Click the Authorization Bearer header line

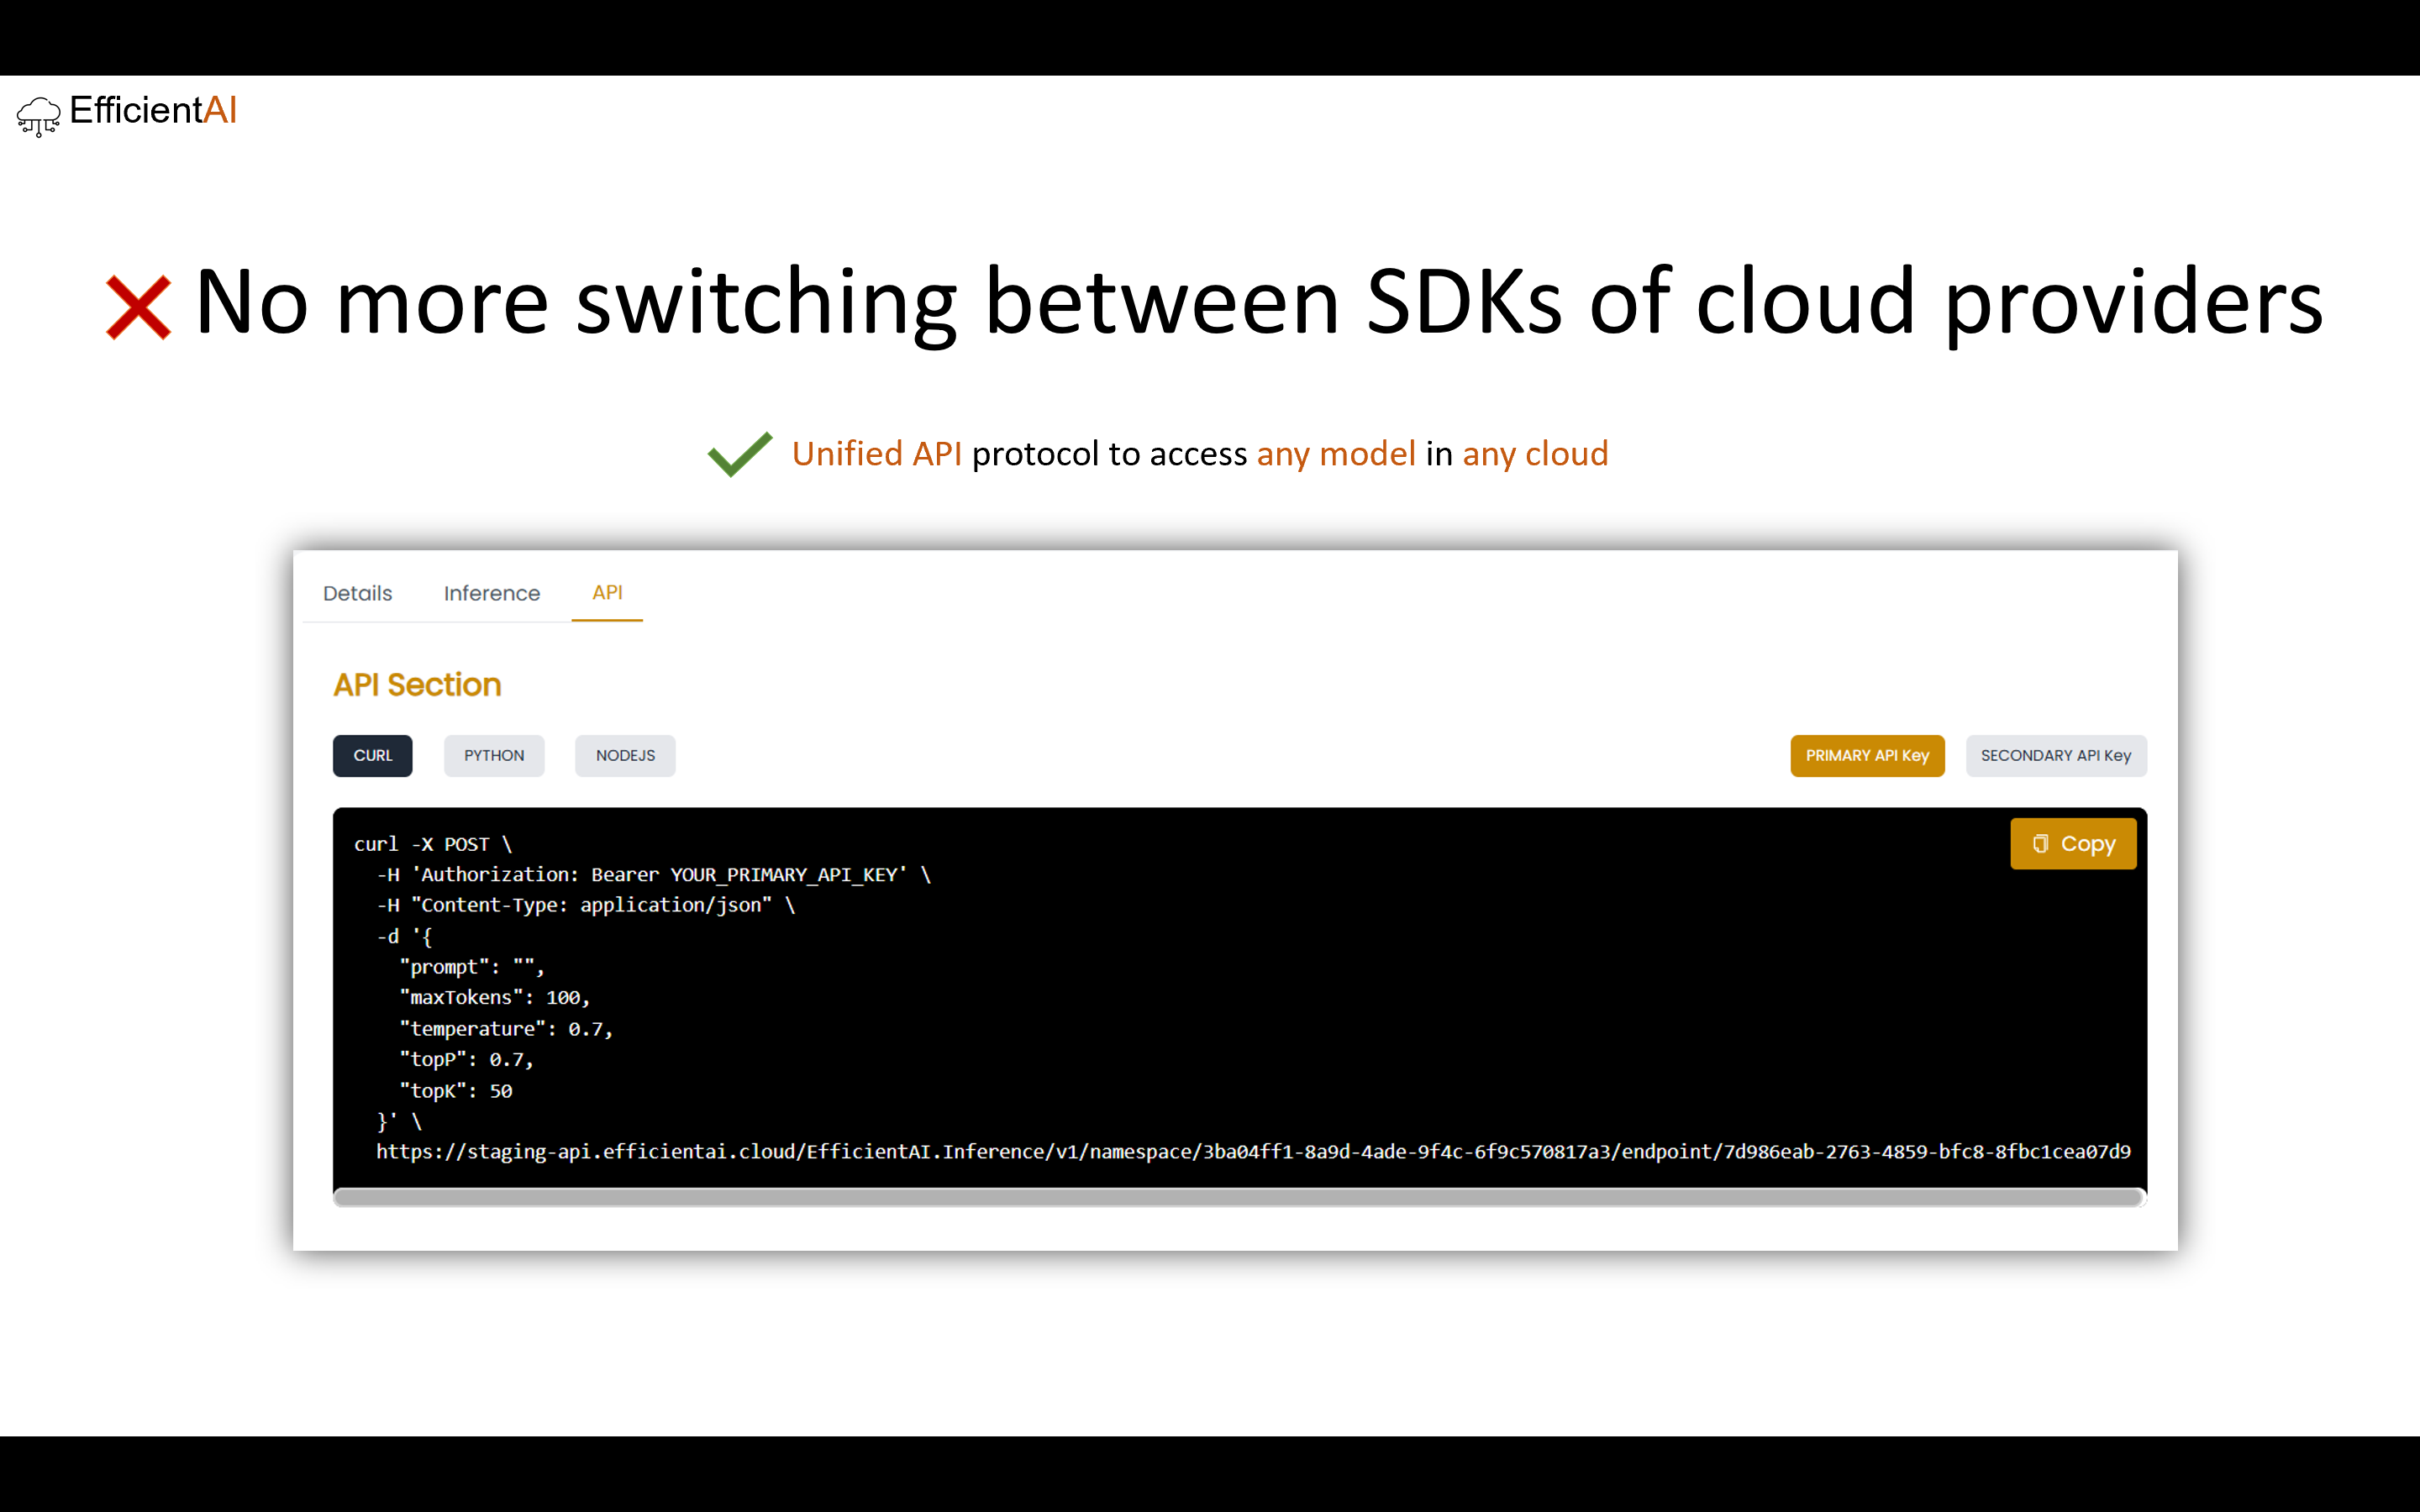(x=652, y=874)
